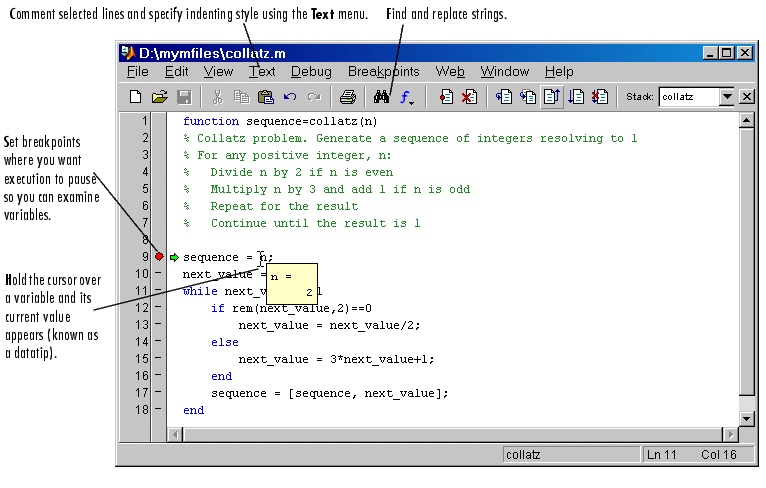
Task: Step into function with Step In icon
Action: tap(528, 97)
